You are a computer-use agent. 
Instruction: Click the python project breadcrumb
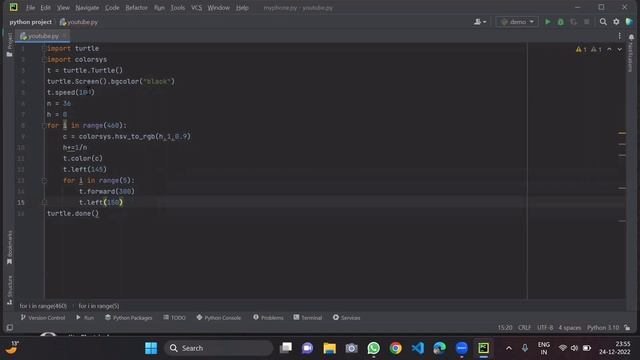(31, 22)
